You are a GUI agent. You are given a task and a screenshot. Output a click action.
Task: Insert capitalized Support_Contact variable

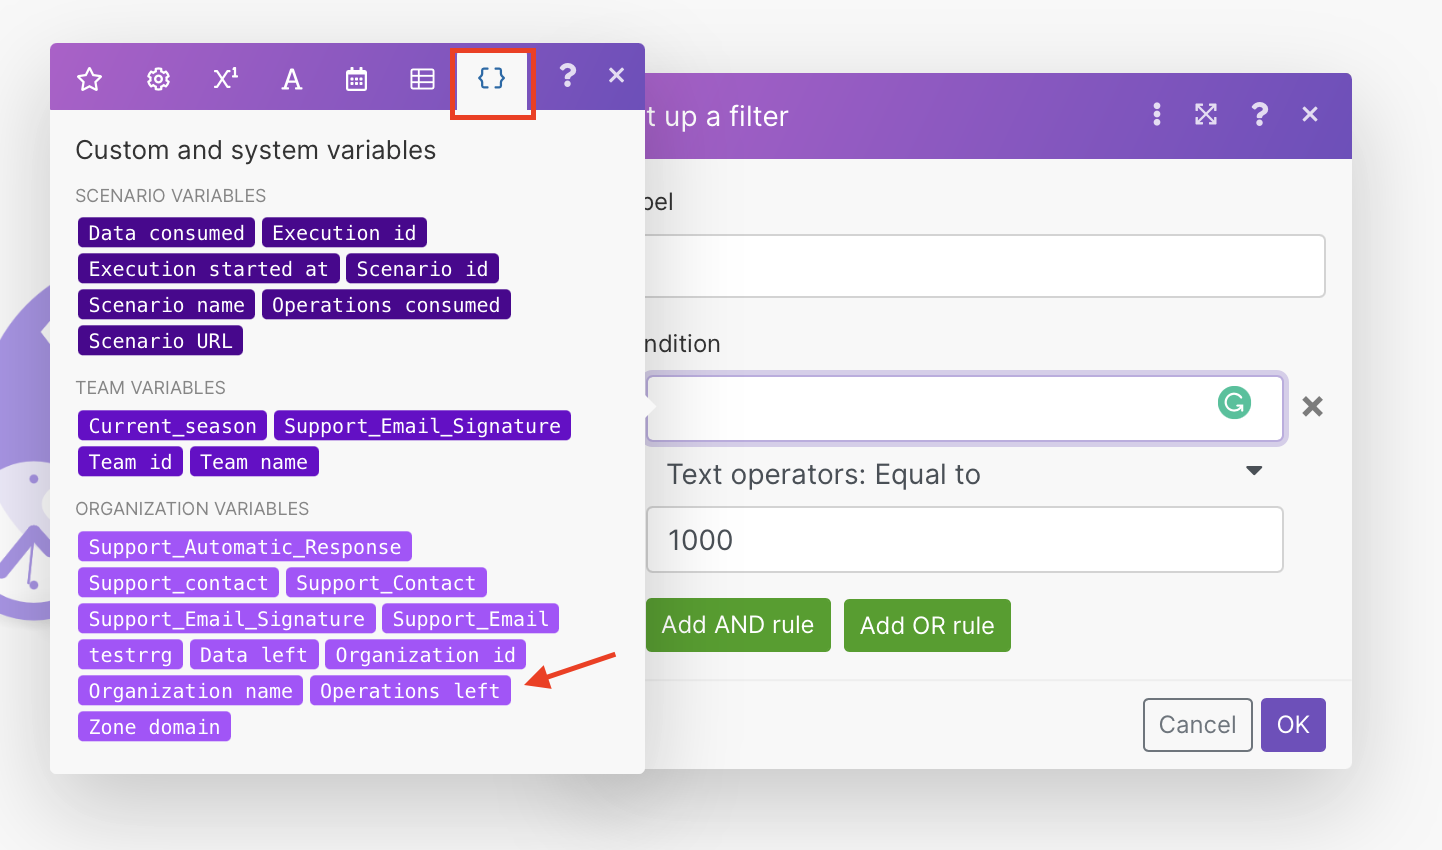(386, 583)
